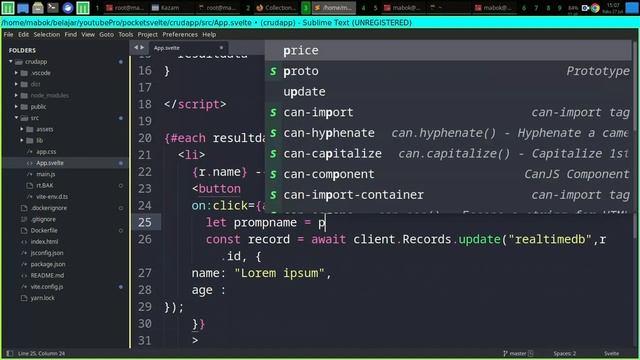Pick the can-hyphenate suggestion
The image size is (640, 360).
[x=448, y=133]
